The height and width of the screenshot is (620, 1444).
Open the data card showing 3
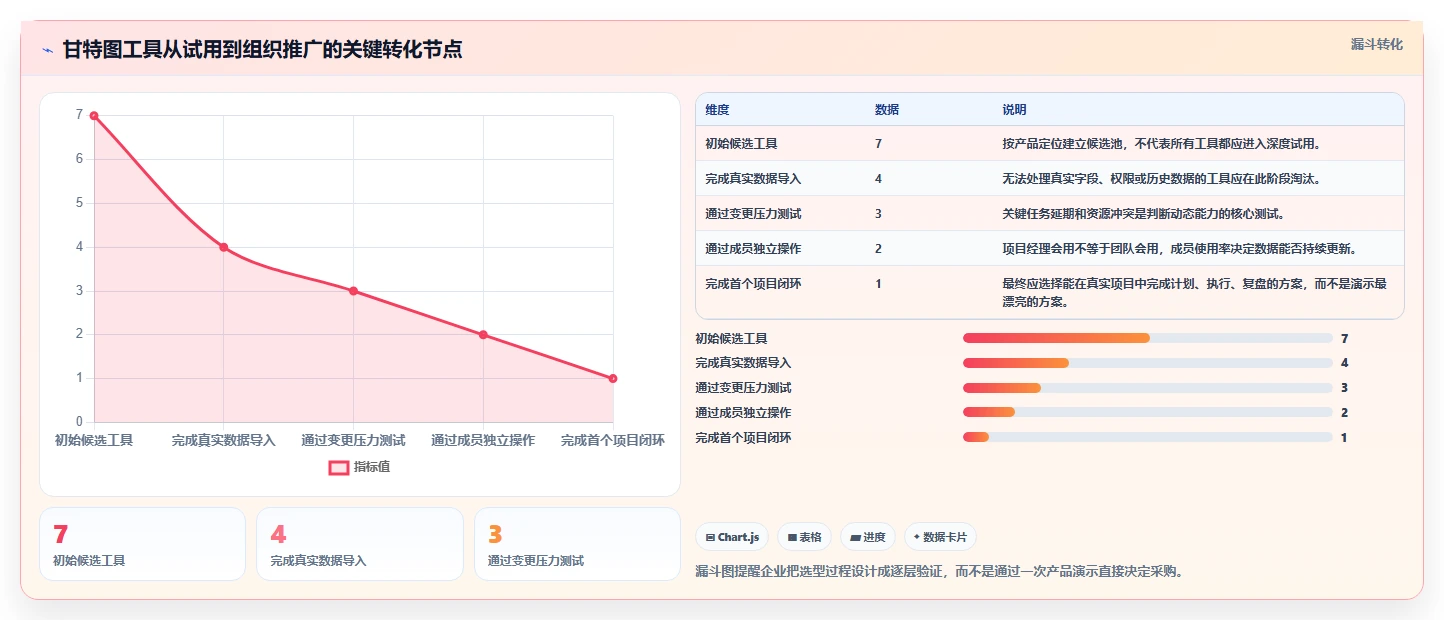(x=578, y=544)
